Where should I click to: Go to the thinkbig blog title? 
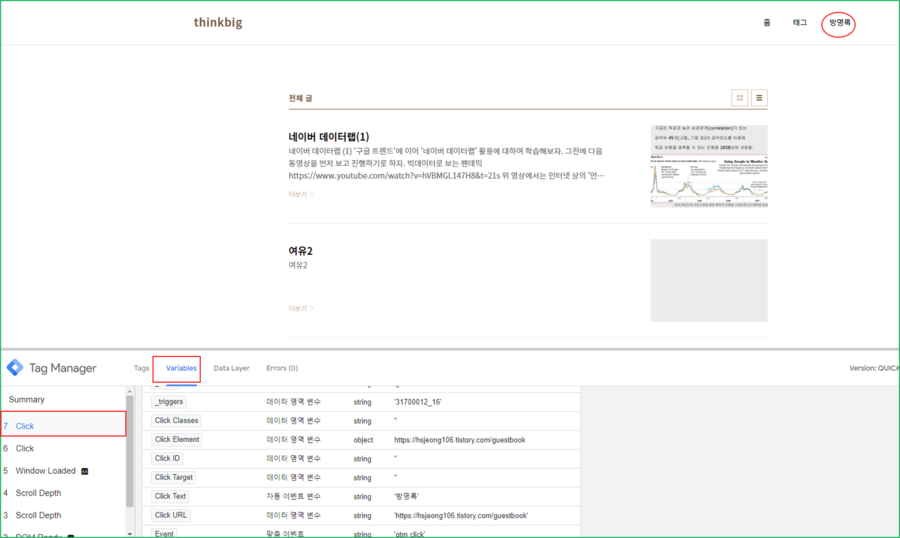pos(218,22)
